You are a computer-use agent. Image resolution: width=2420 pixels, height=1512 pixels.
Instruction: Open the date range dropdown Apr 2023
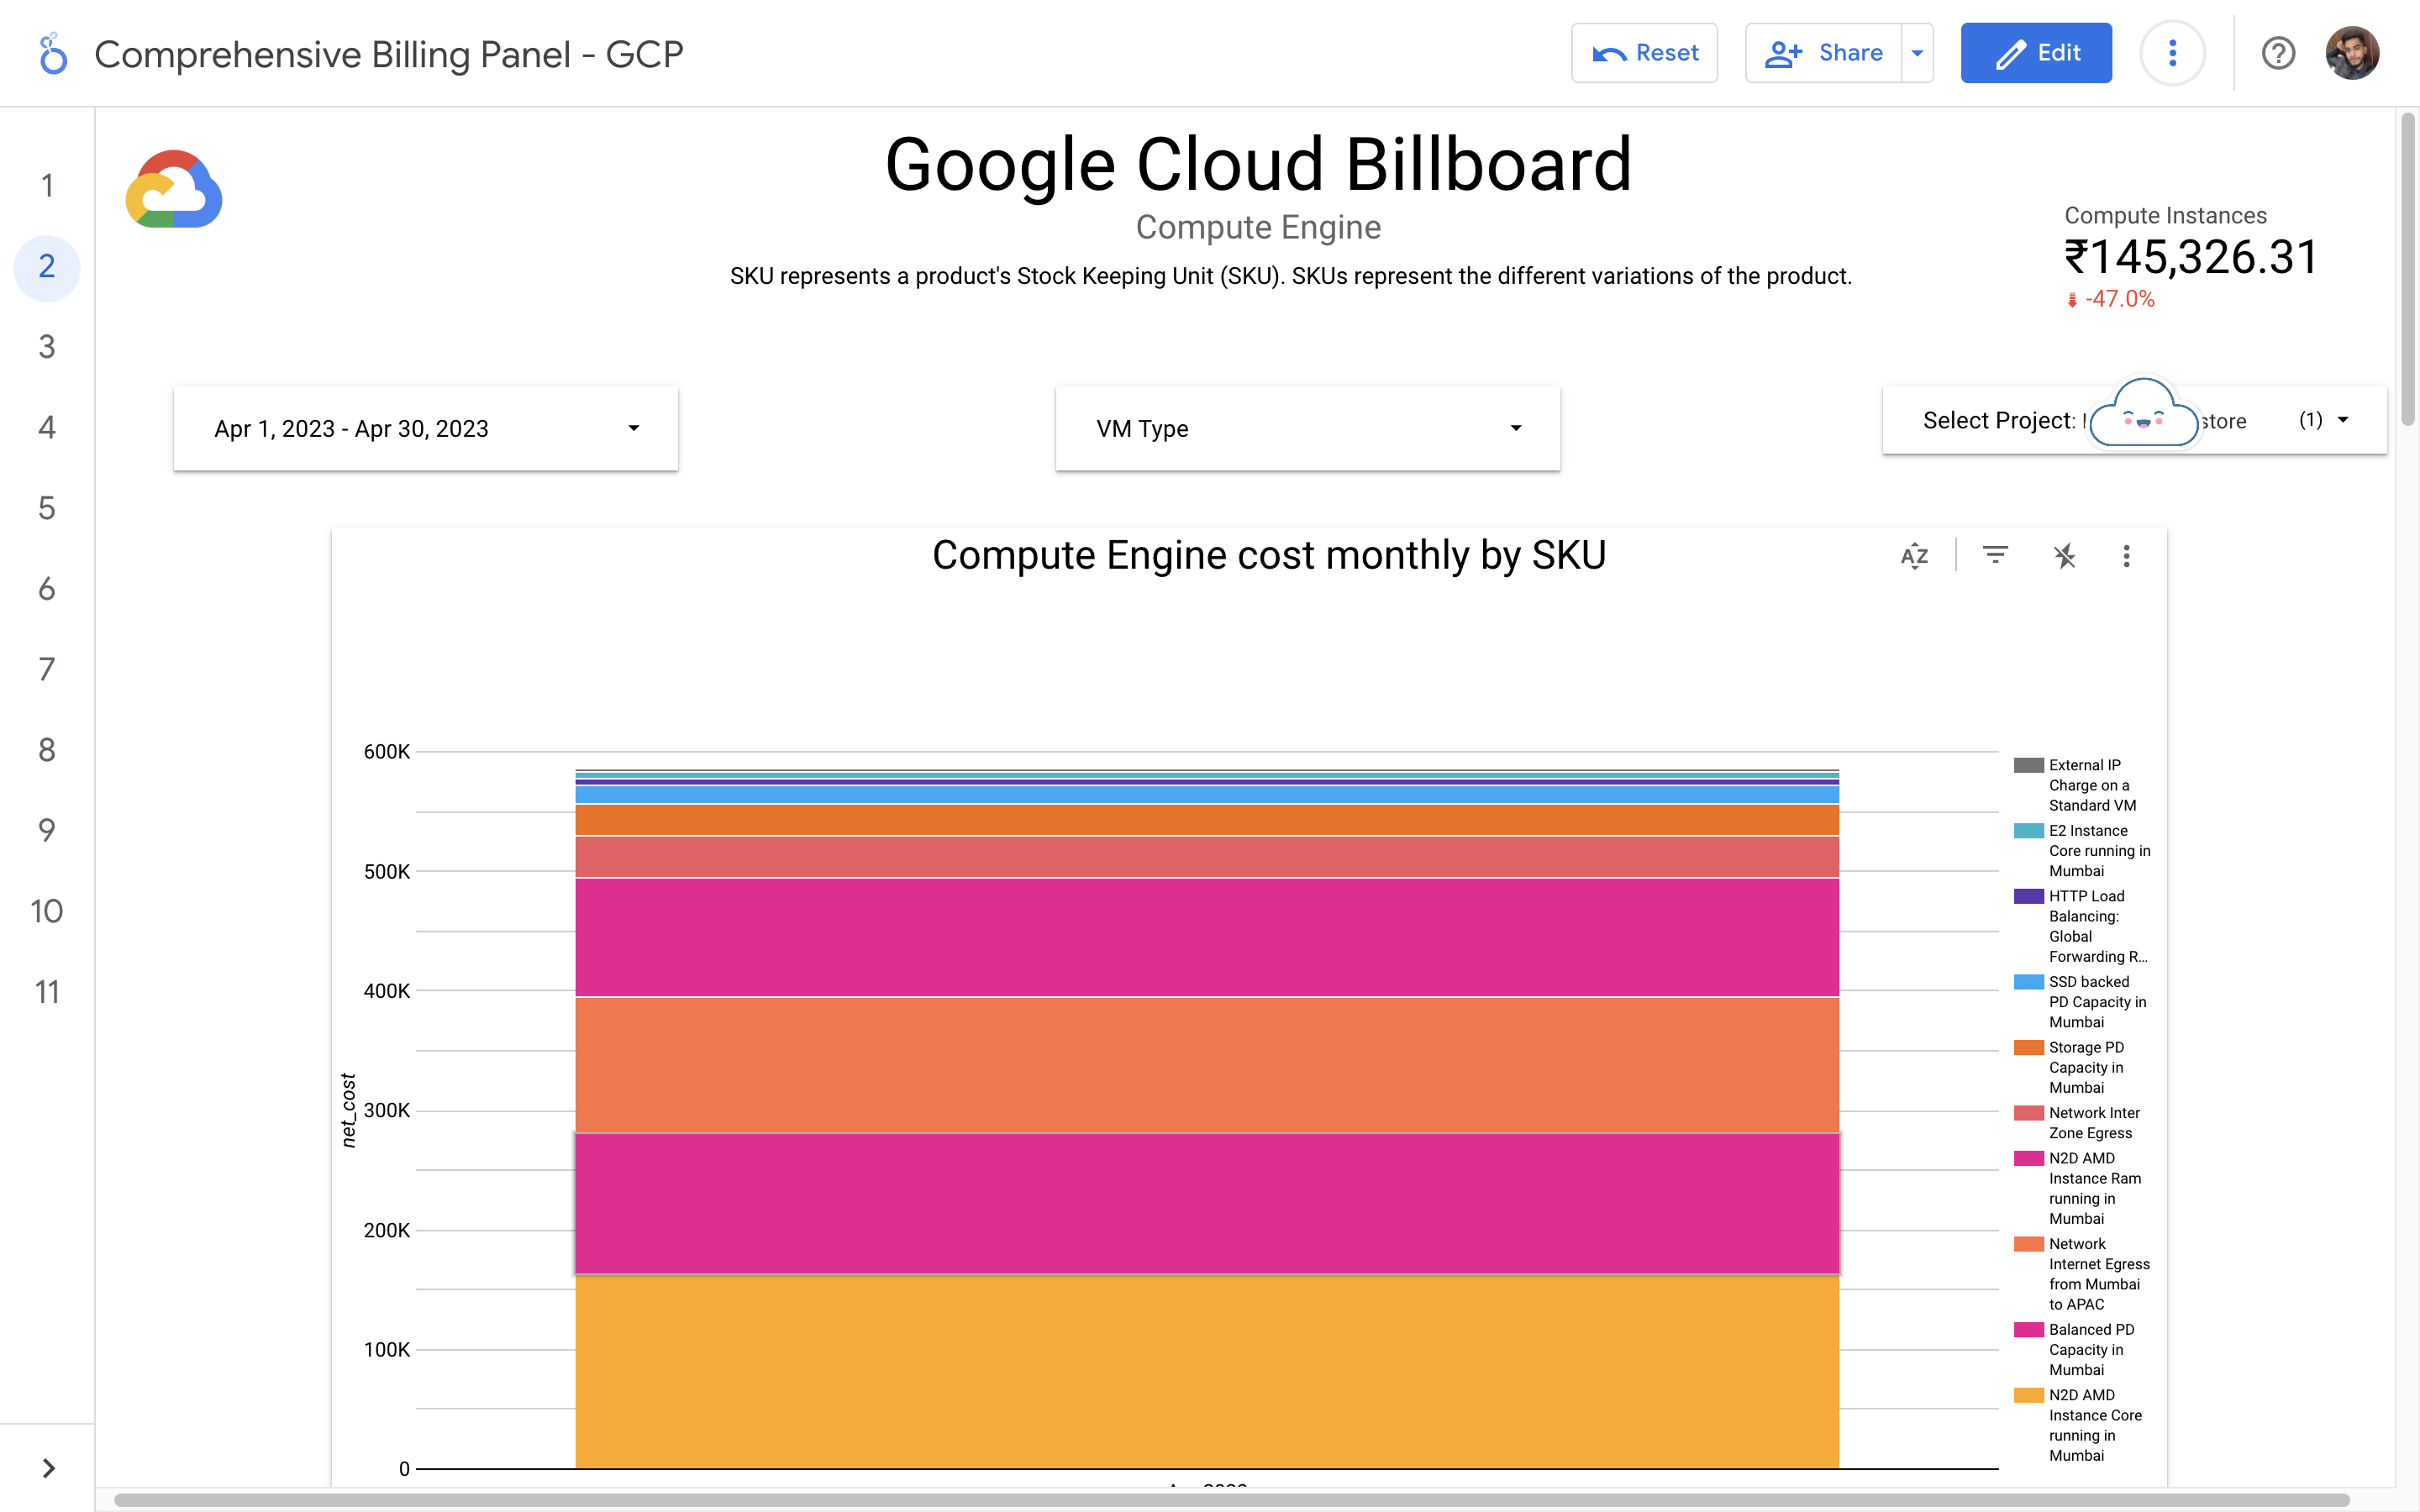[426, 429]
